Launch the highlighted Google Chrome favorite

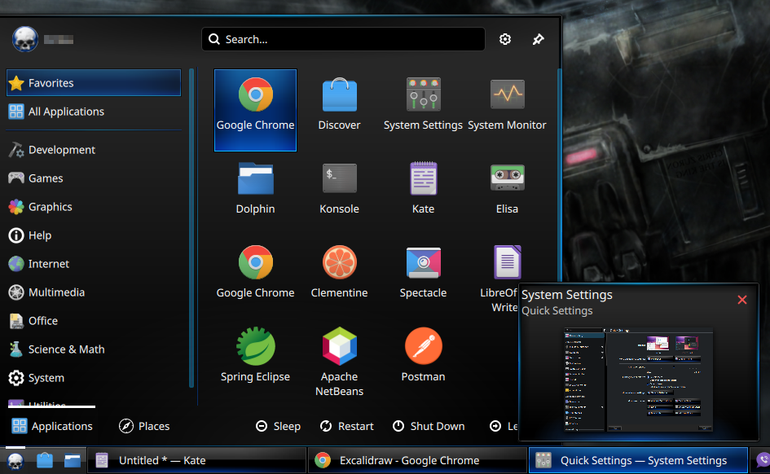point(255,110)
